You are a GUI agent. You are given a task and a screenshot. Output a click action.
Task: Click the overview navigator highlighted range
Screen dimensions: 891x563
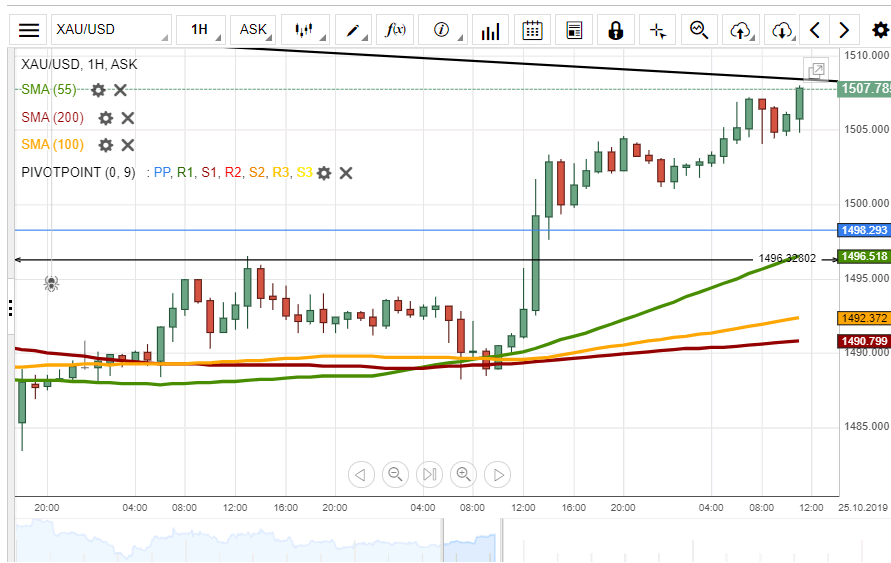point(471,541)
